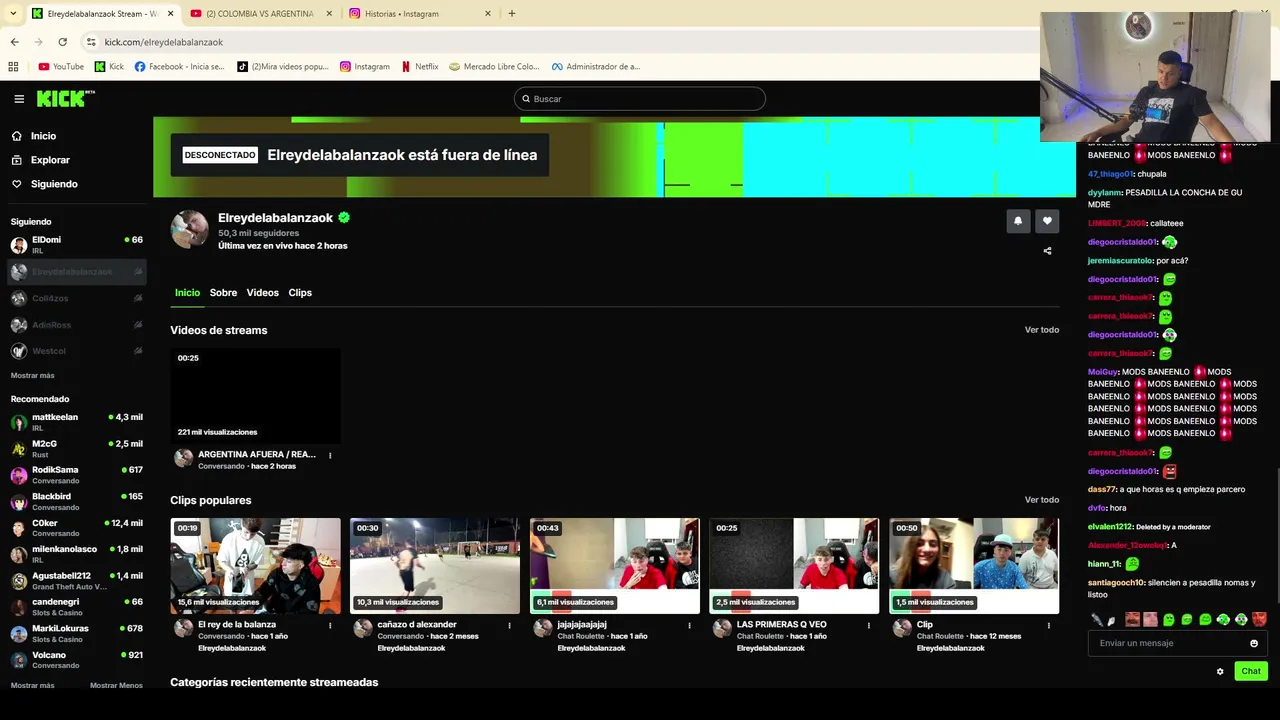Pick the mustache man face emote in quick bar
The height and width of the screenshot is (720, 1280).
pyautogui.click(x=1132, y=620)
